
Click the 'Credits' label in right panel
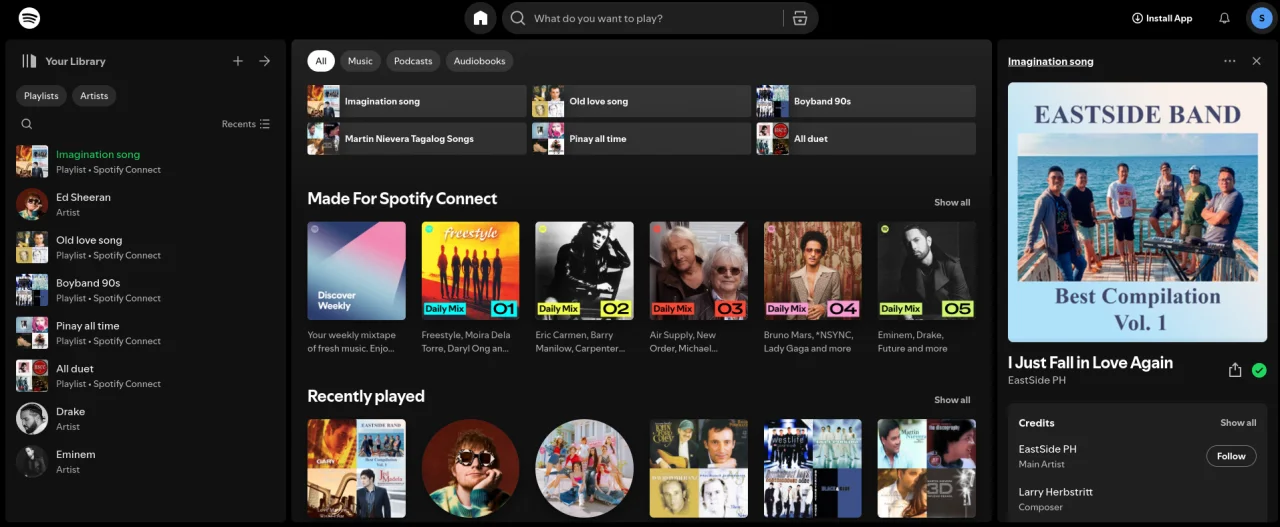pos(1036,423)
